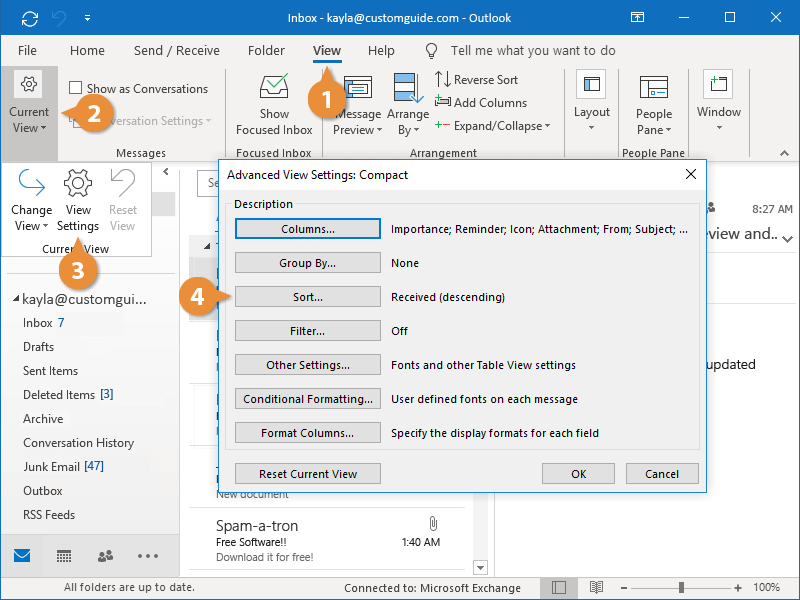Click the Reading view book icon
Viewport: 800px width, 600px height.
point(596,587)
